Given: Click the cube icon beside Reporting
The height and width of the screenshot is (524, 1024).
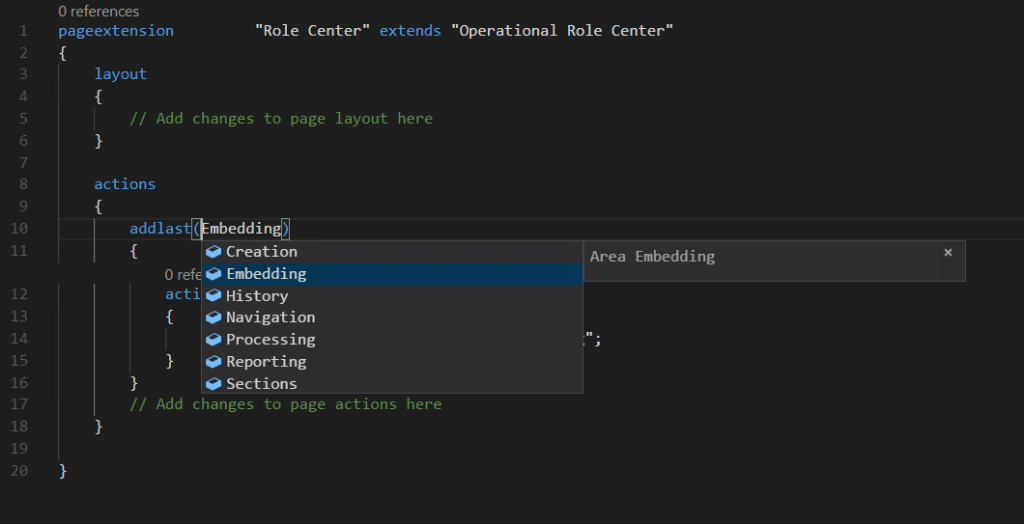Looking at the screenshot, I should point(213,362).
